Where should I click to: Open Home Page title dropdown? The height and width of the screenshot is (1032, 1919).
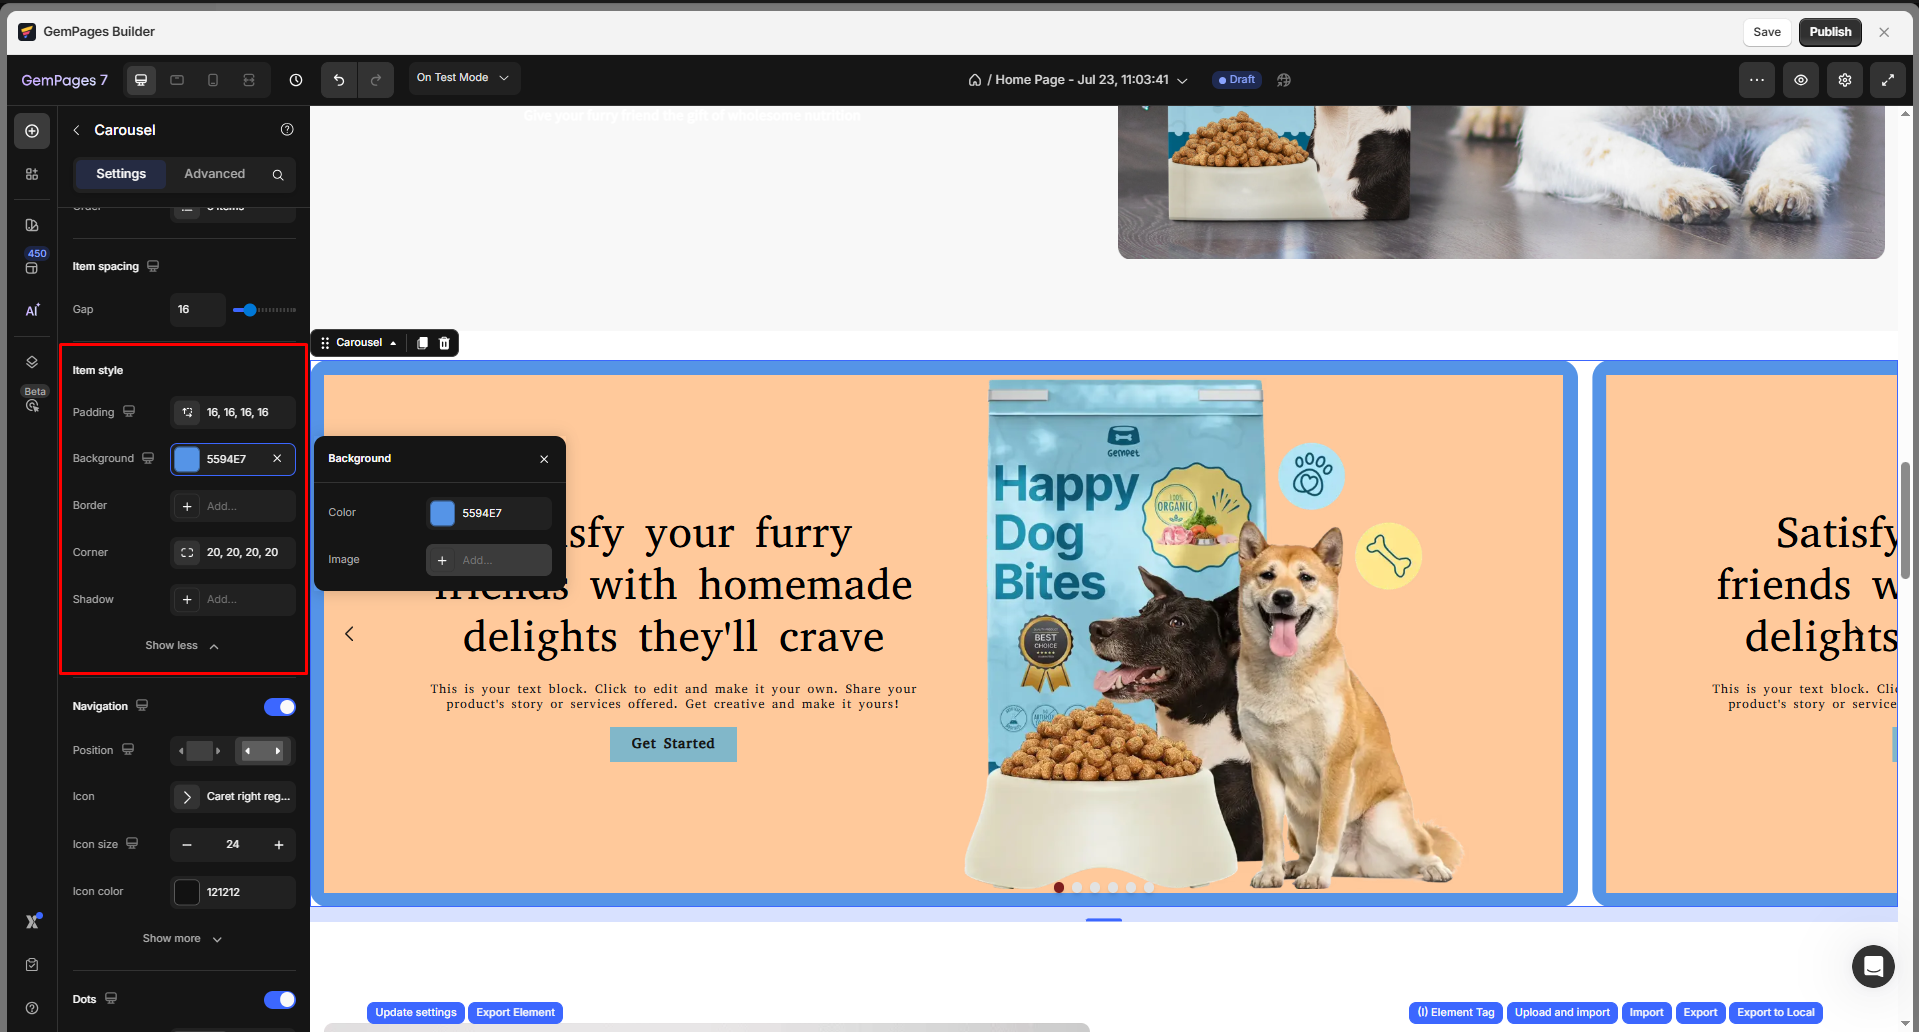pyautogui.click(x=1091, y=80)
